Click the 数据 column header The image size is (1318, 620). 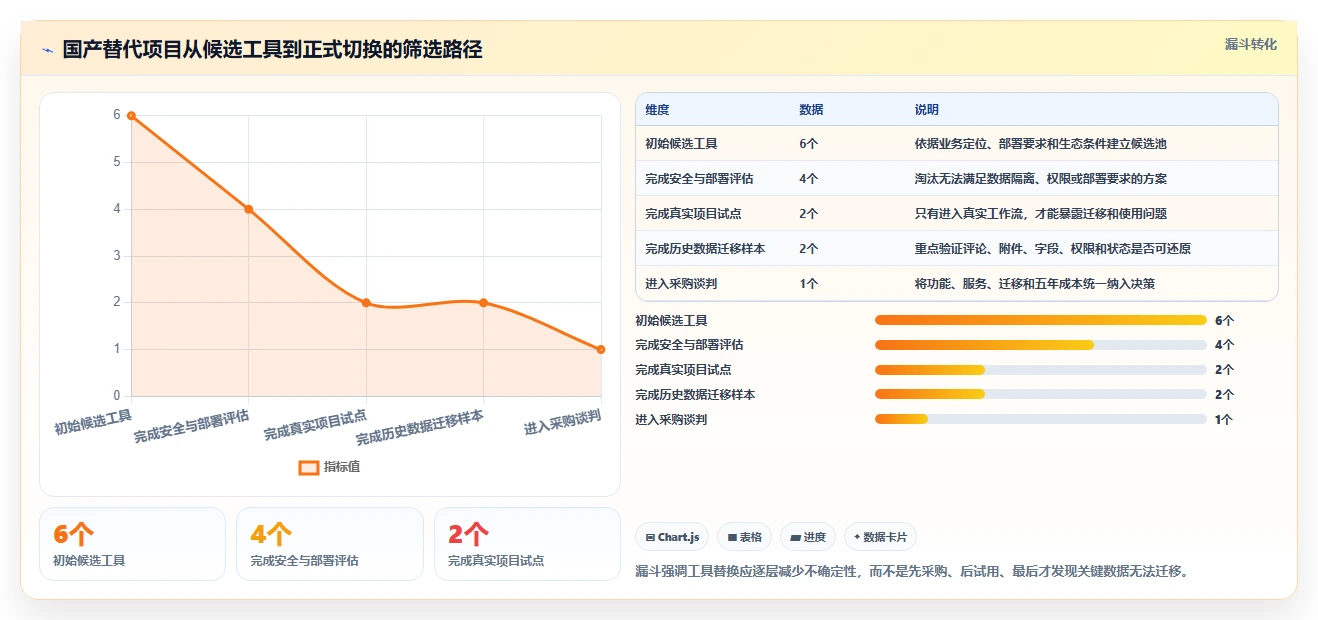(811, 110)
